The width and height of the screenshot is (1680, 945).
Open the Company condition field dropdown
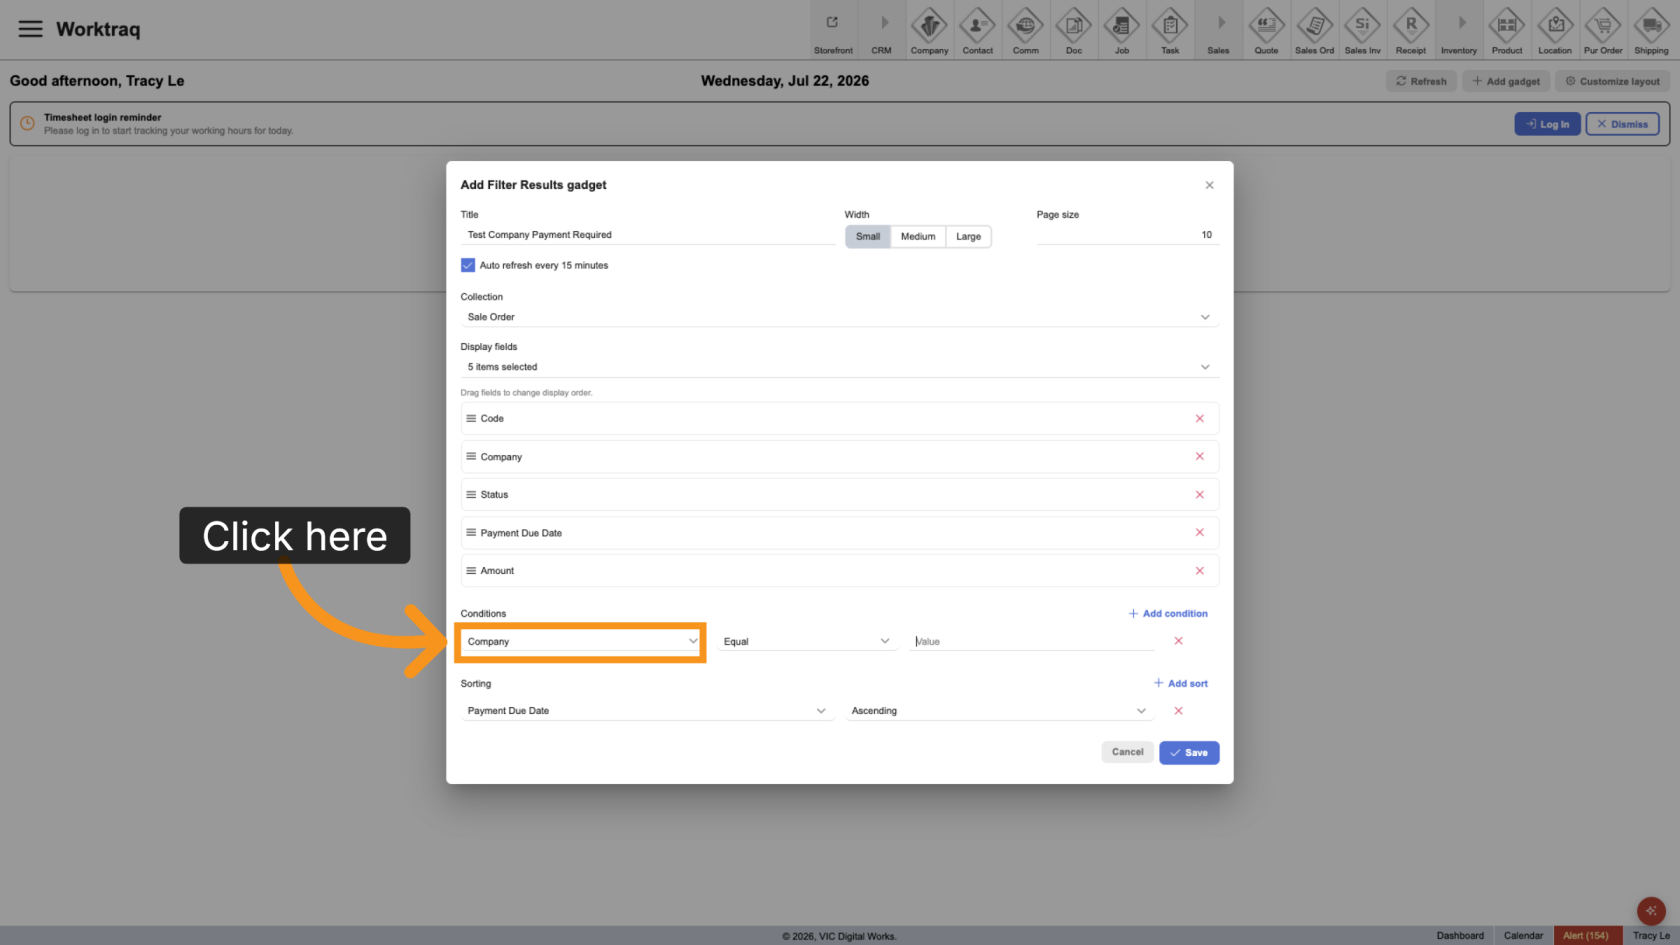(x=581, y=642)
